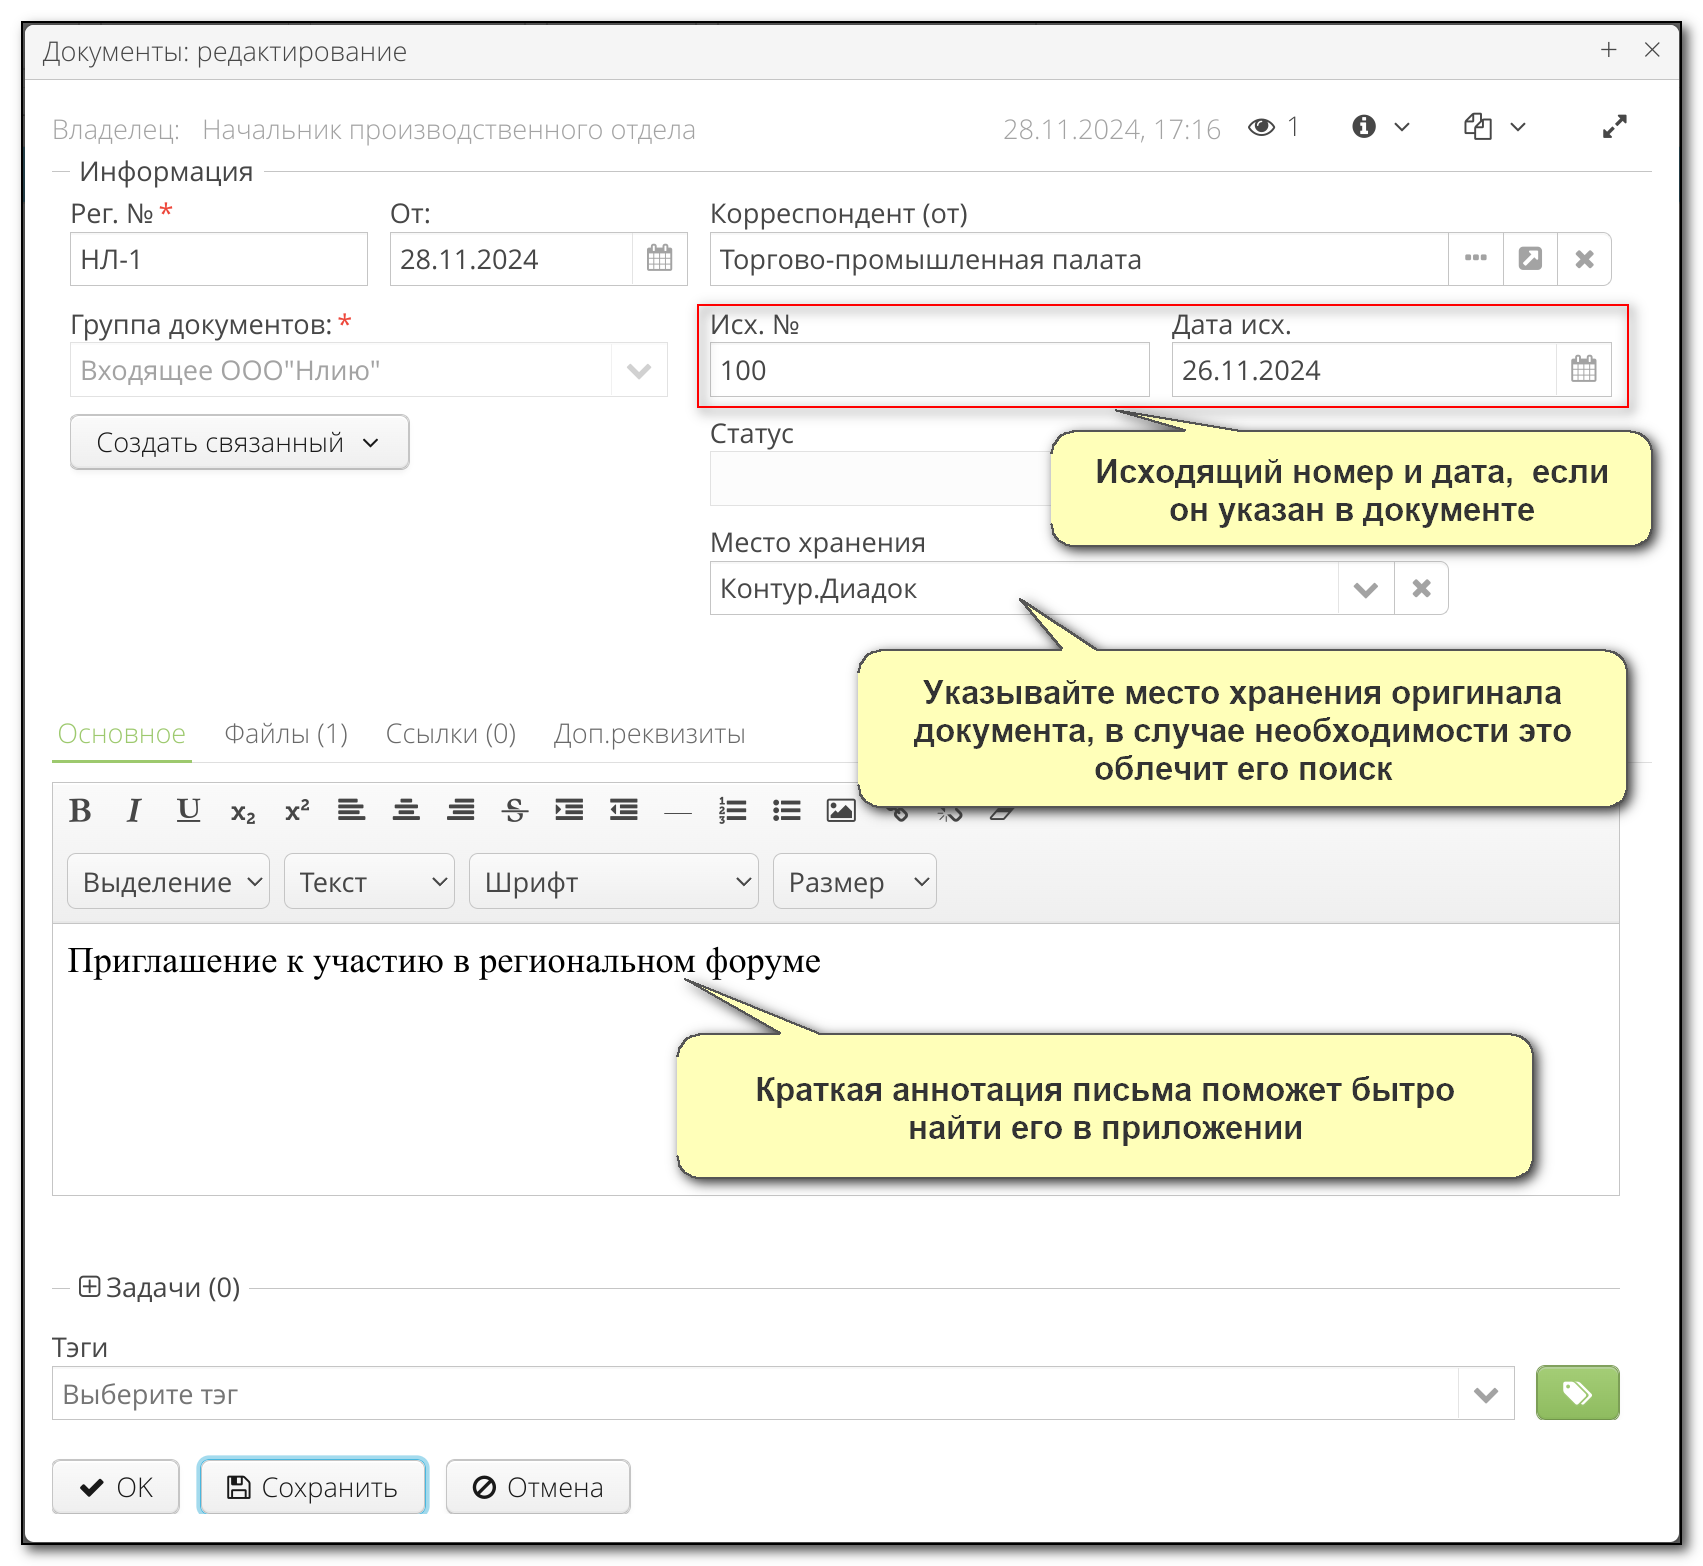
Task: Toggle the green tag assignment button
Action: point(1577,1392)
